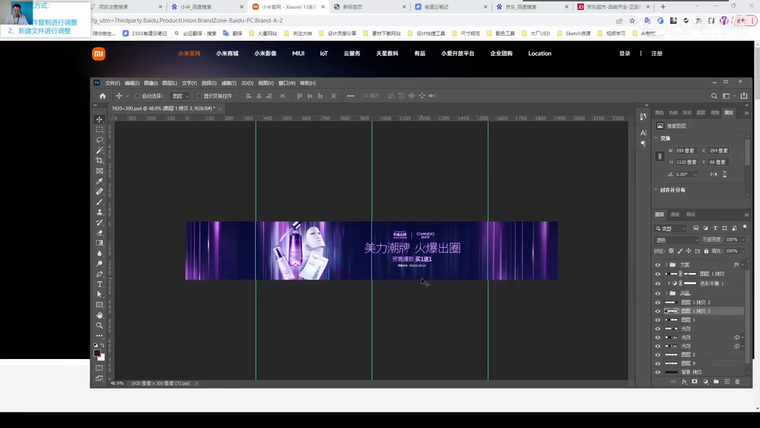
Task: Select the Type (T) tool
Action: coord(99,284)
